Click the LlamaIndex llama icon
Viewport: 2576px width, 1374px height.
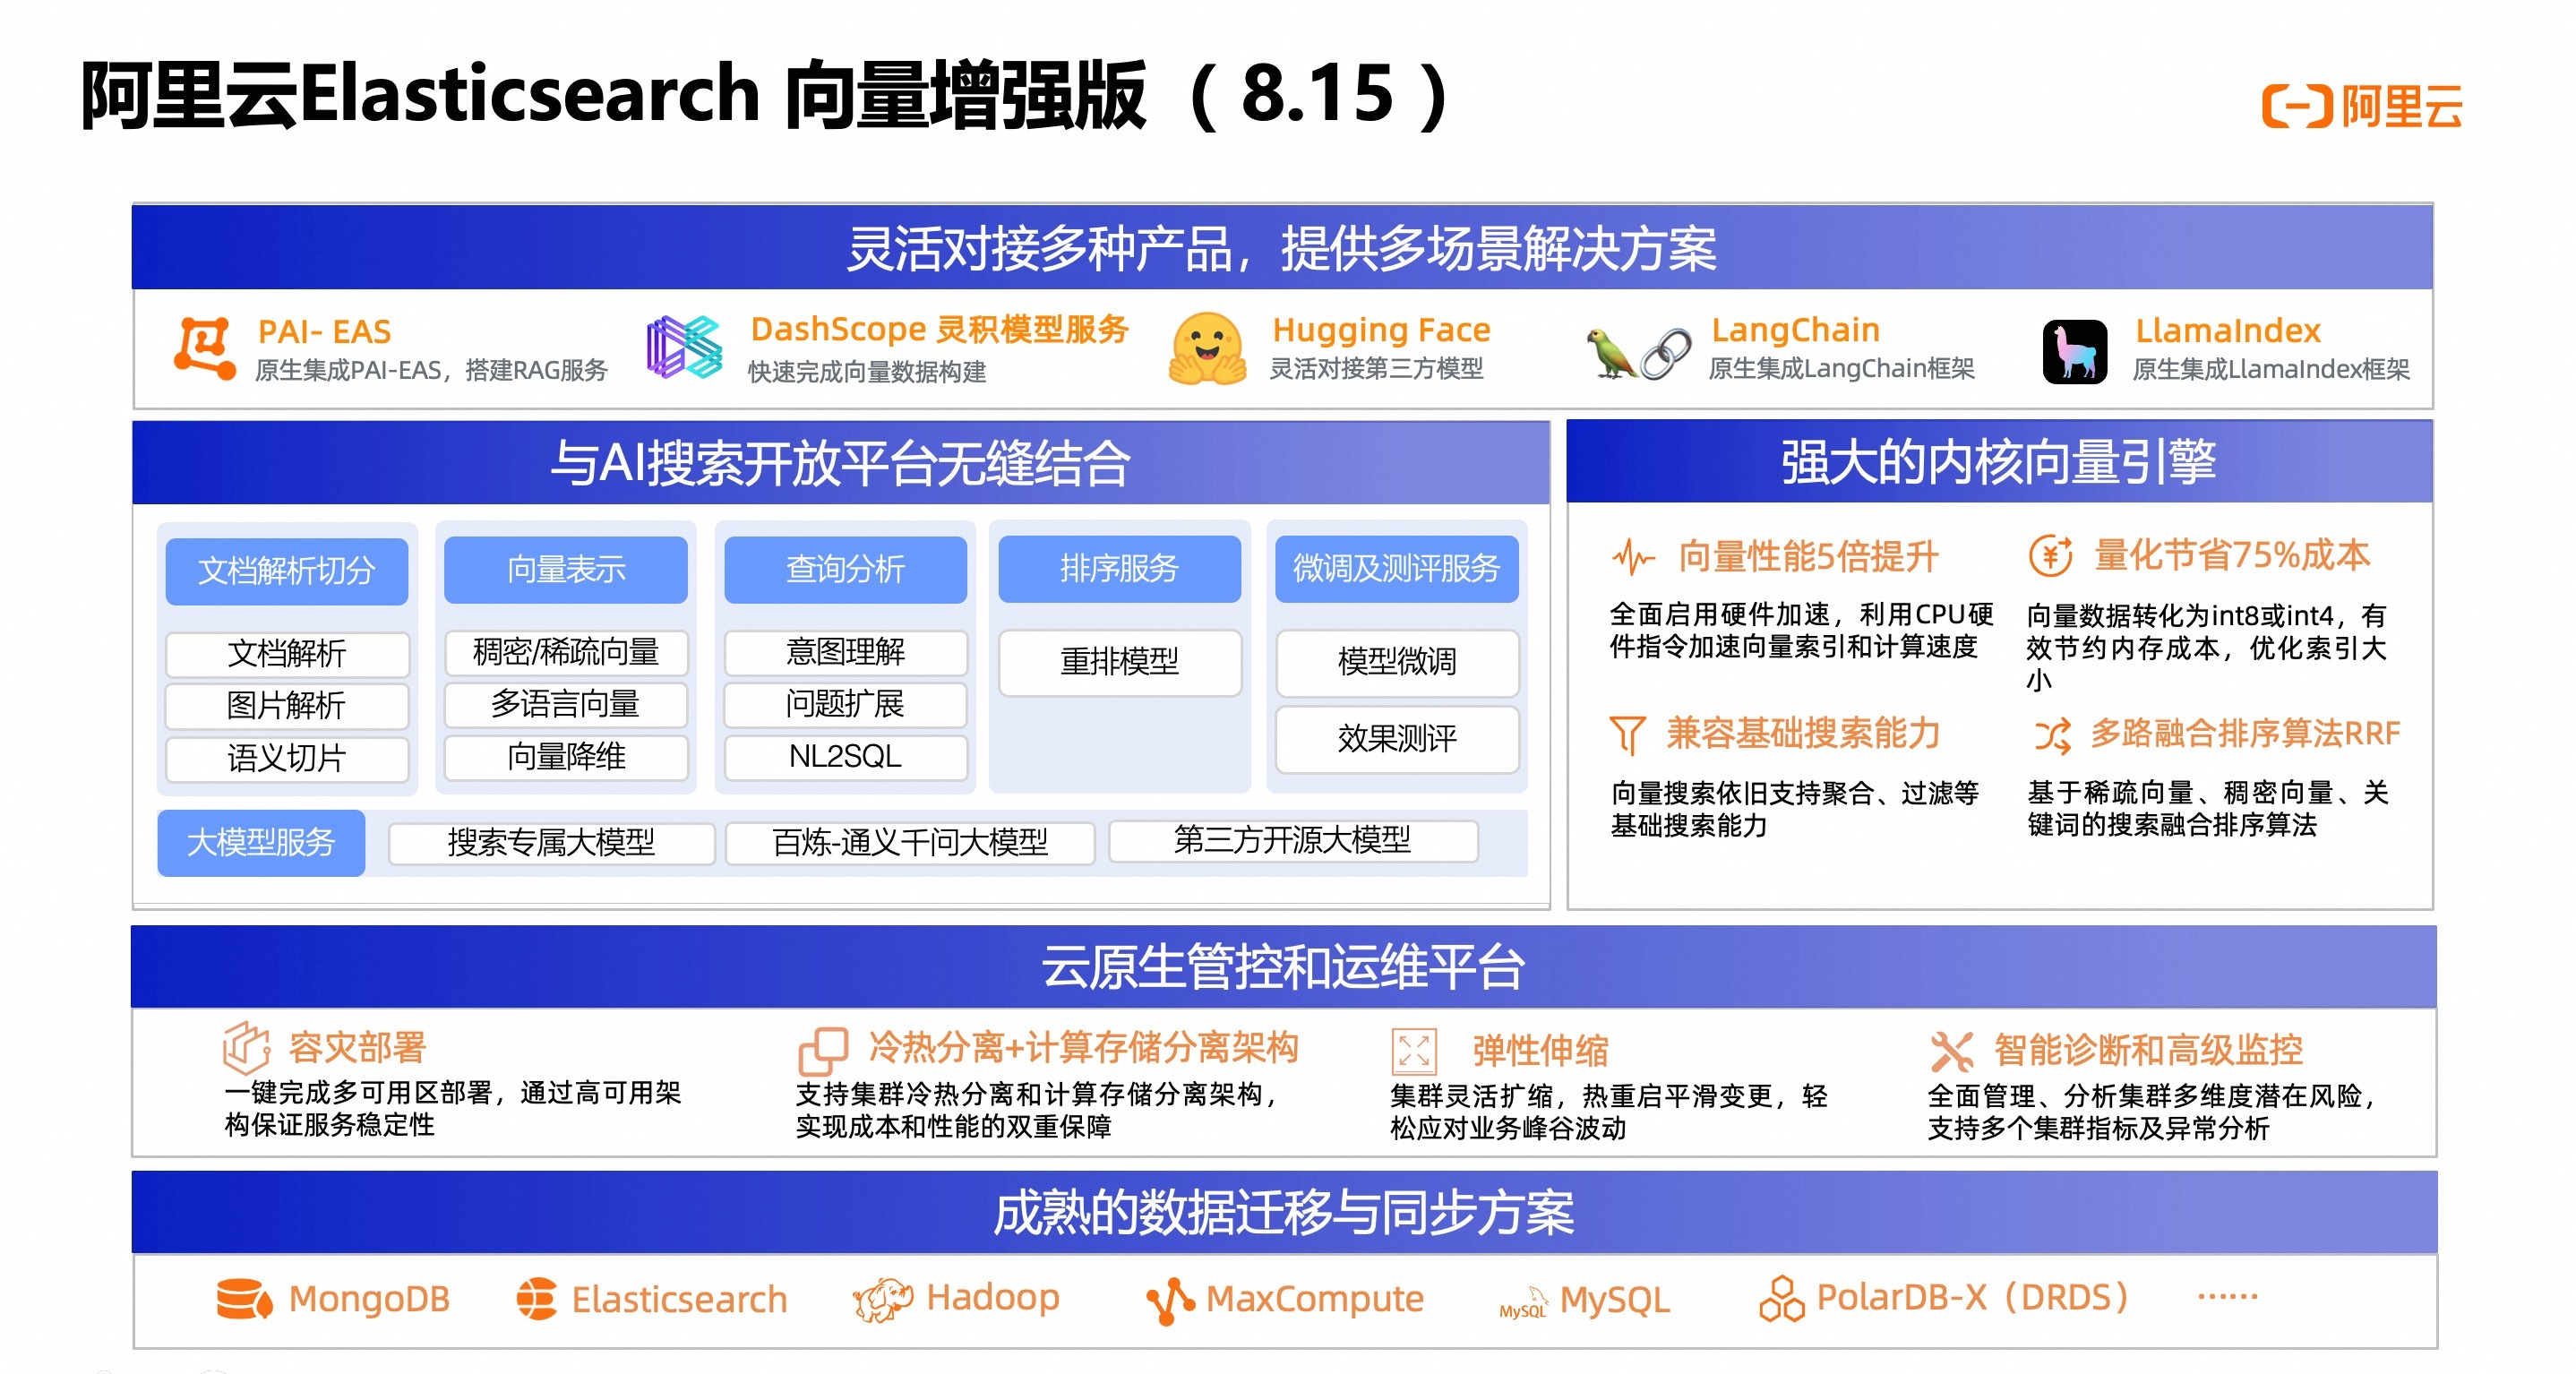(x=2074, y=351)
